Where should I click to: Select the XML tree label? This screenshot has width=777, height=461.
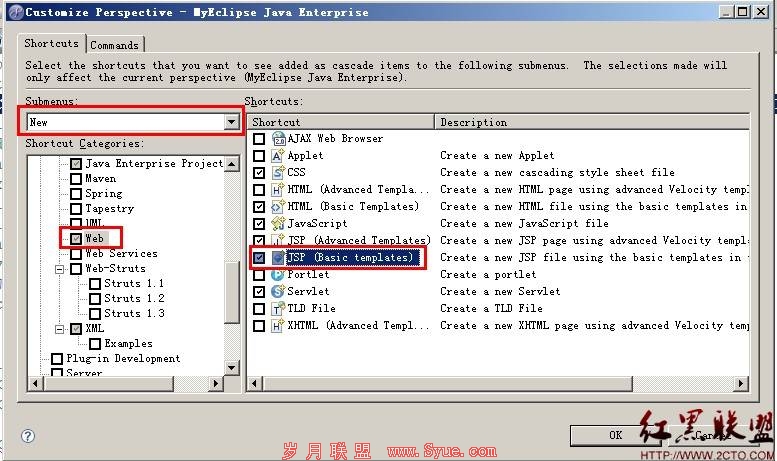[95, 329]
